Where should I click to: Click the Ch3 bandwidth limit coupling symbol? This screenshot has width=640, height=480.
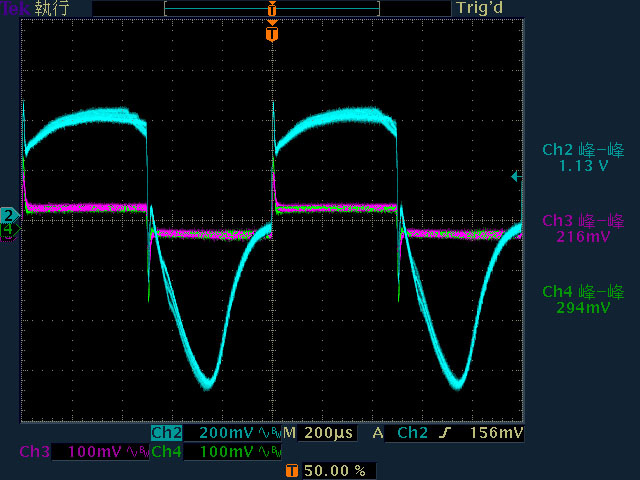pyautogui.click(x=138, y=452)
